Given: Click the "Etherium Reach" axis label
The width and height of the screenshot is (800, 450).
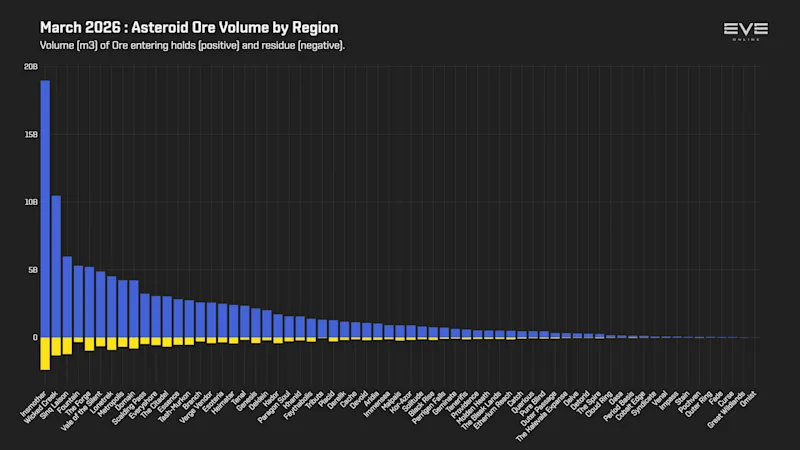Looking at the screenshot, I should point(493,410).
